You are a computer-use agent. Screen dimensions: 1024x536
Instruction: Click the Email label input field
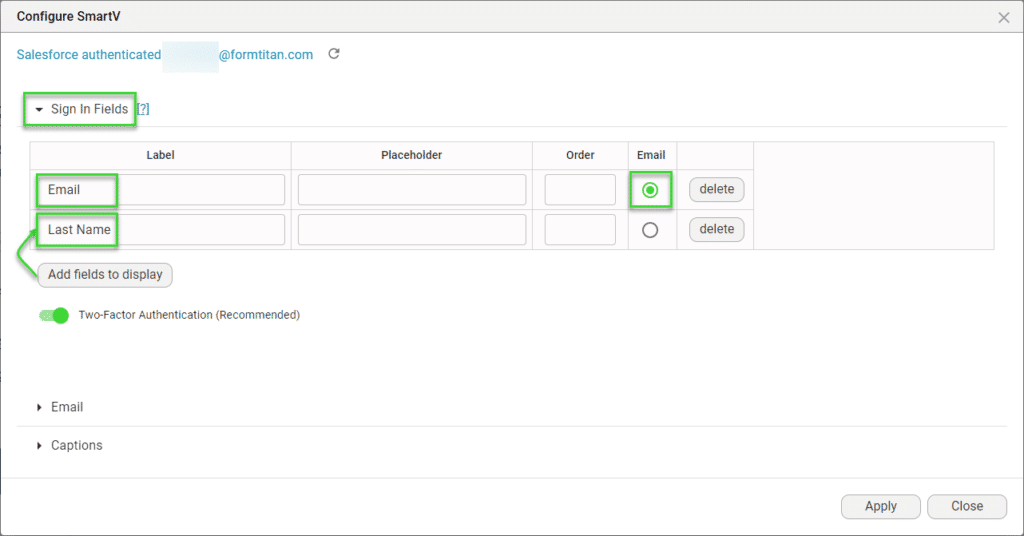160,190
